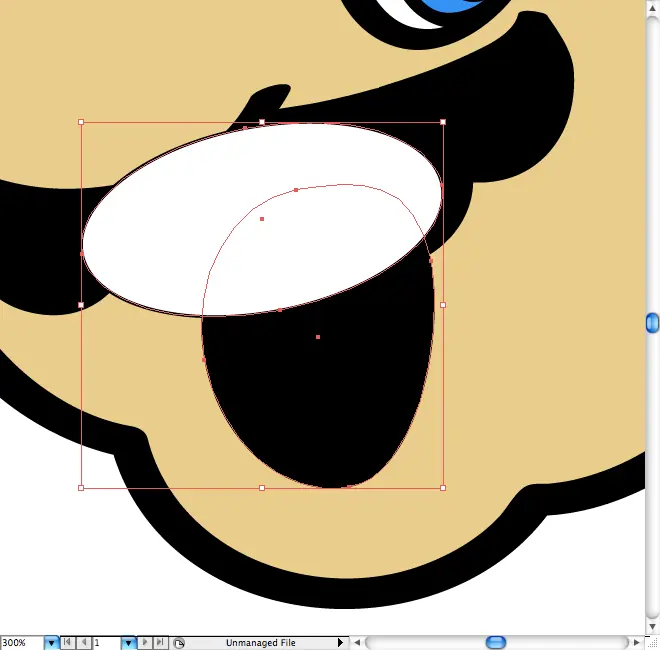Open the zoom level dropdown arrow

tap(51, 643)
